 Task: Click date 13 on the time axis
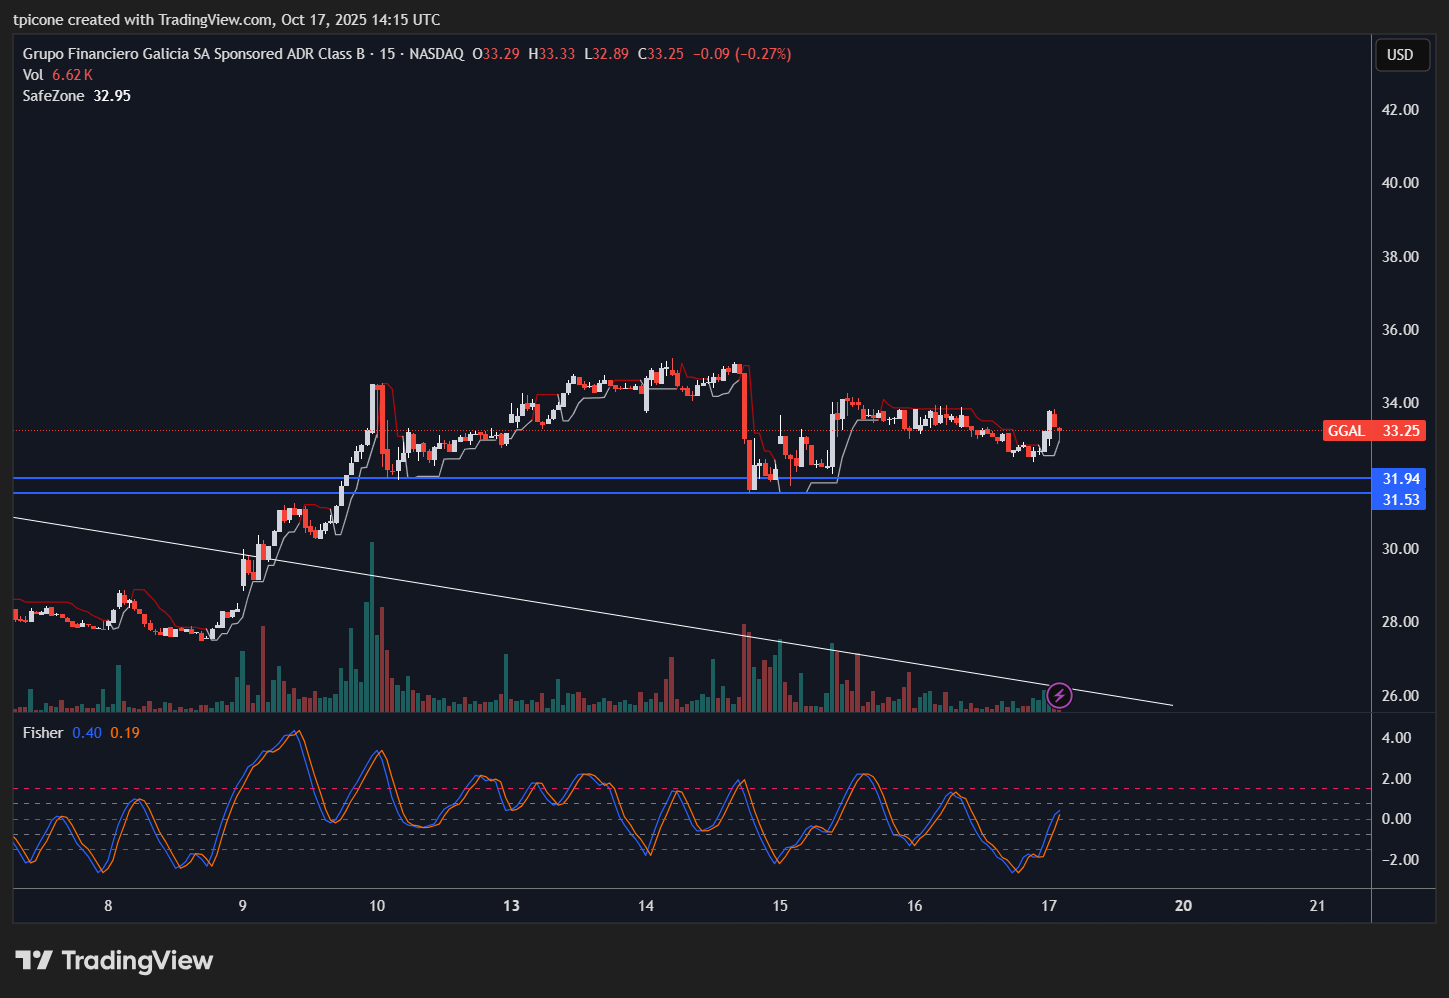click(x=511, y=906)
